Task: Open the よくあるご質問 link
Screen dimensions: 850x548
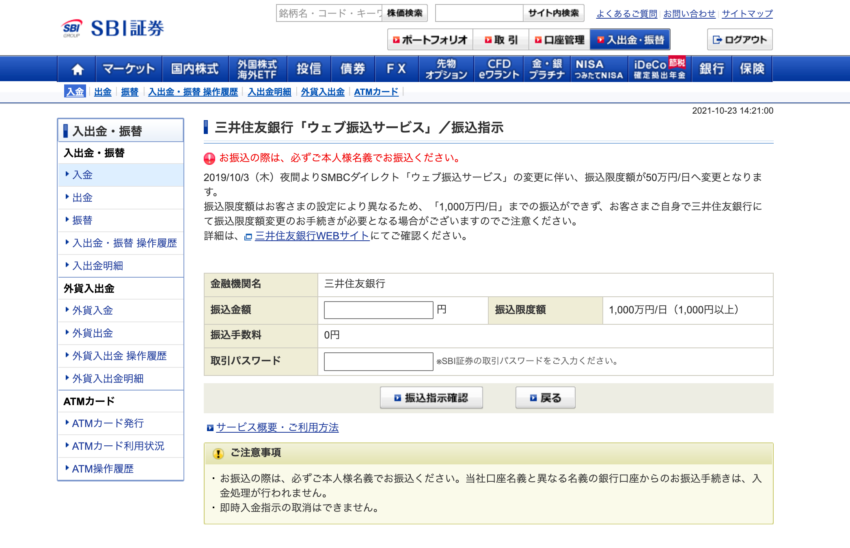Action: click(x=627, y=14)
